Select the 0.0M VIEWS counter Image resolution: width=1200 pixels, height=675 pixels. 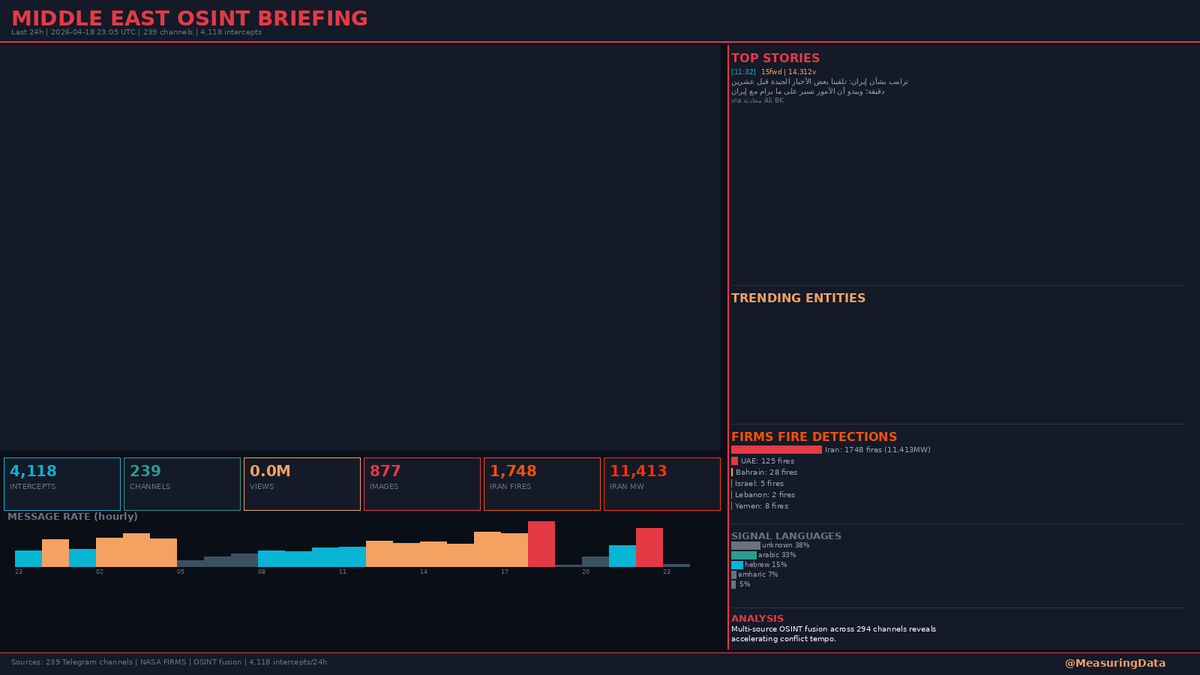[301, 483]
